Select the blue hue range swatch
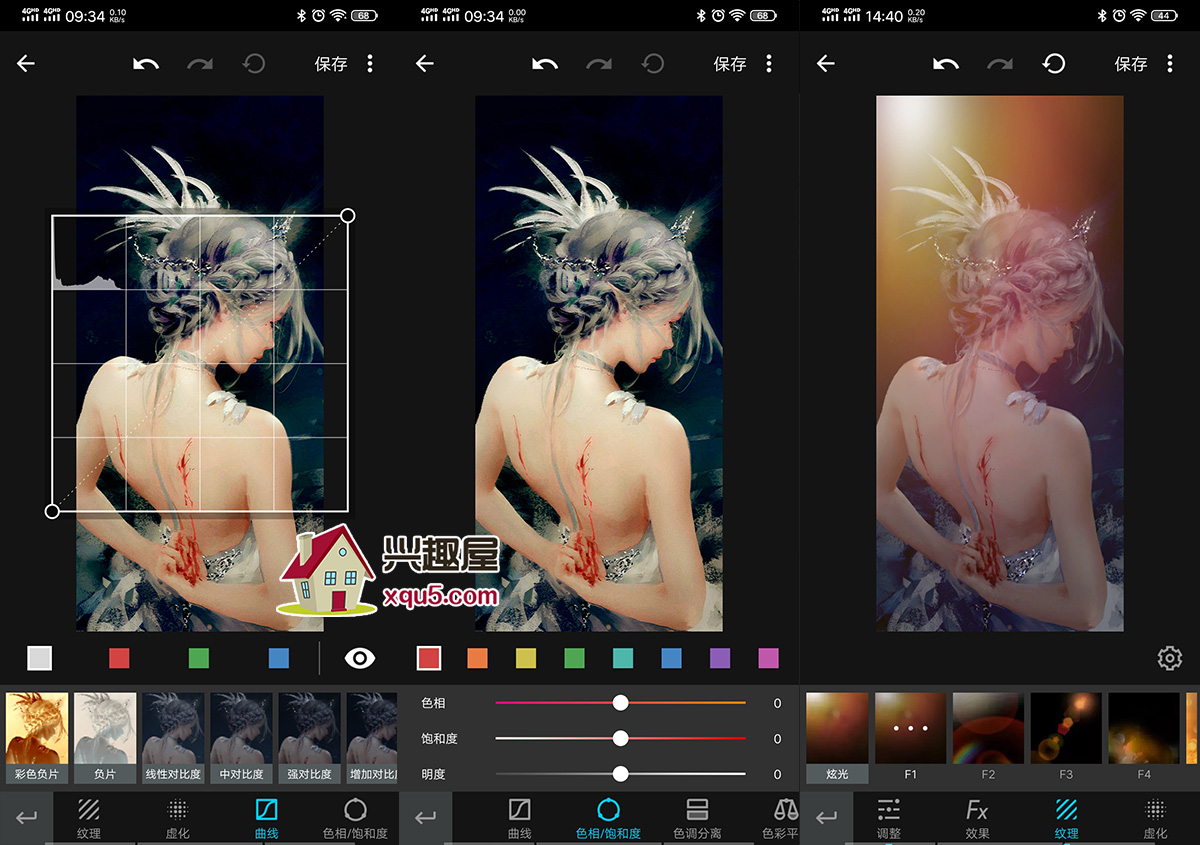The height and width of the screenshot is (845, 1200). (x=671, y=657)
